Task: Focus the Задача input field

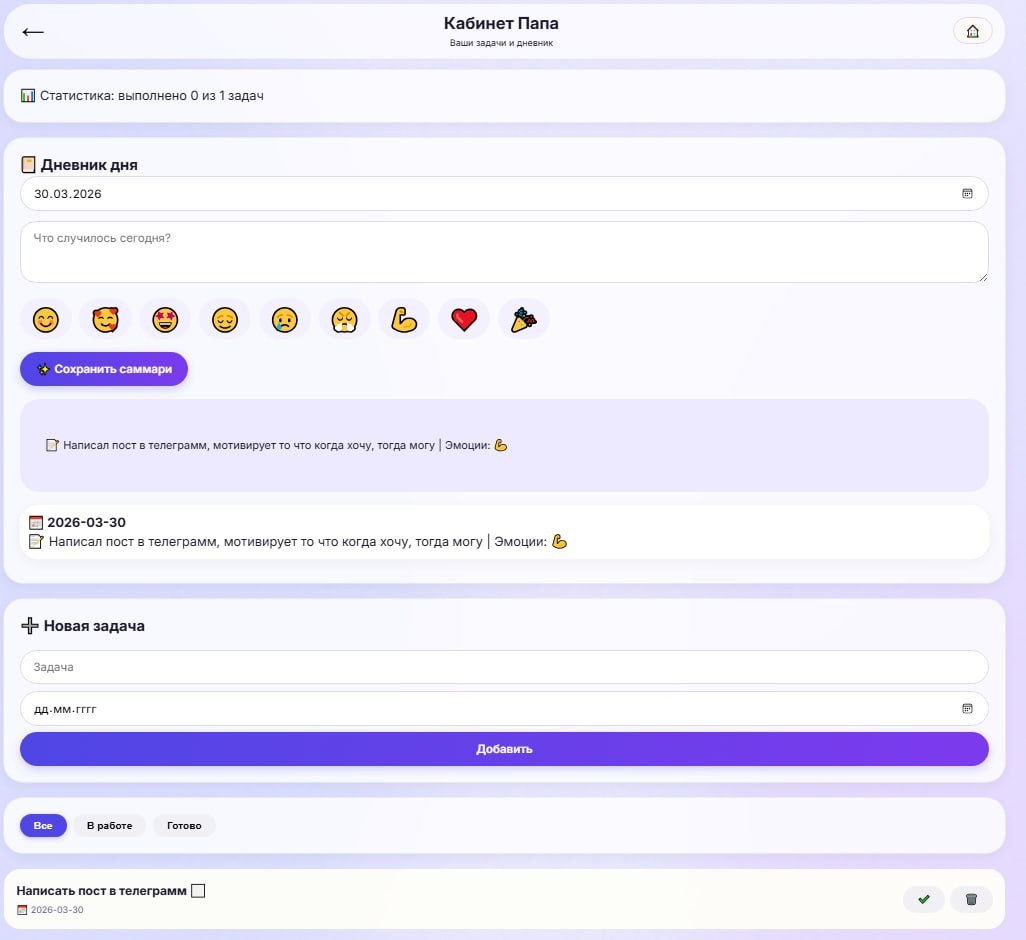Action: [x=504, y=667]
